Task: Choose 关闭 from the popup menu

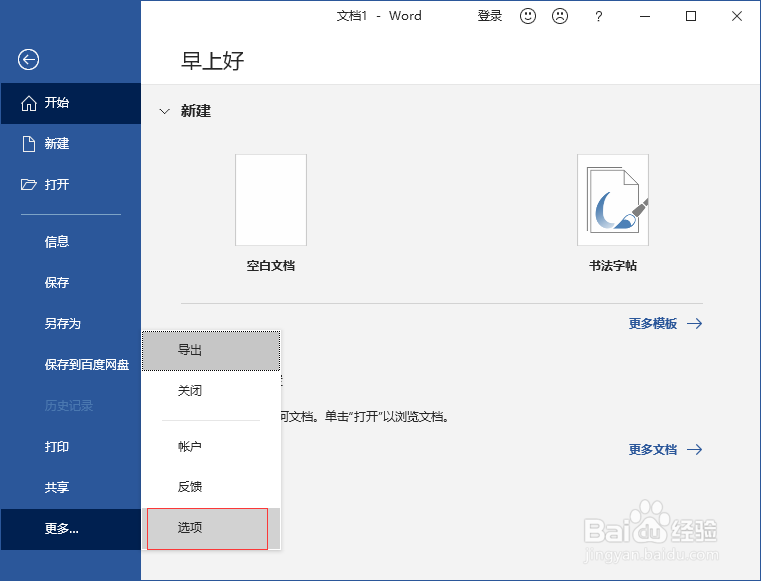Action: coord(211,391)
